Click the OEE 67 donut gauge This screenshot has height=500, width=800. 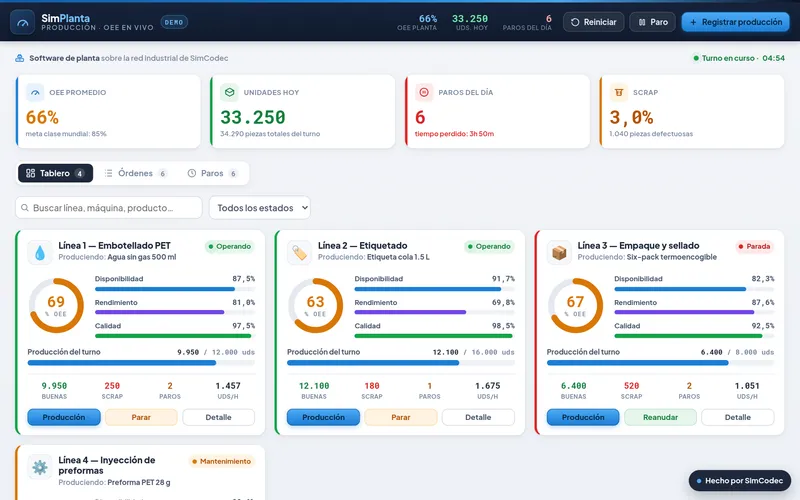point(576,306)
